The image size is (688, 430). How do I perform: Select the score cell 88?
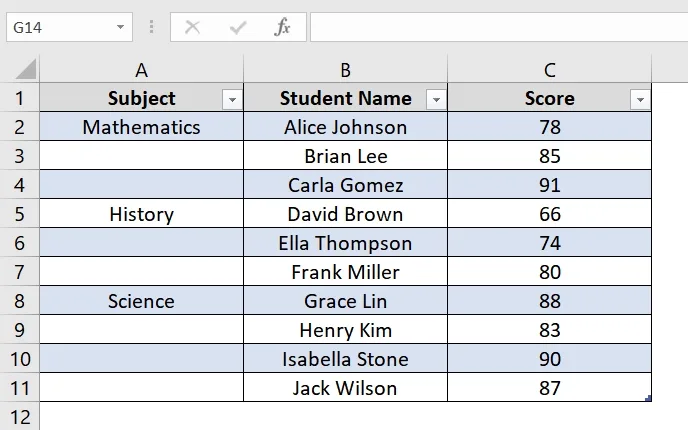pos(549,300)
